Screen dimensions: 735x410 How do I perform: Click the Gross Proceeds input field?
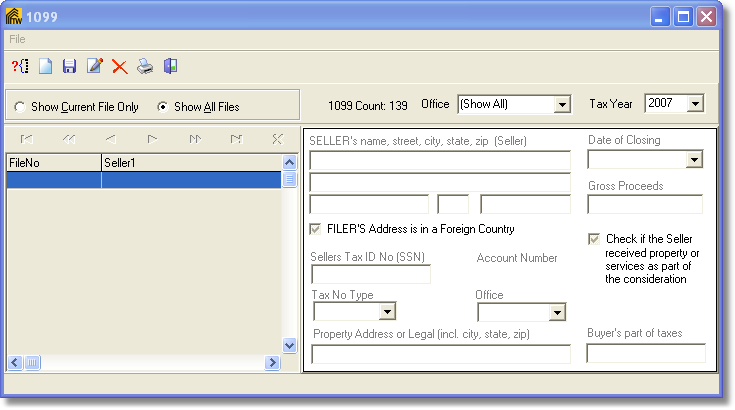[645, 205]
